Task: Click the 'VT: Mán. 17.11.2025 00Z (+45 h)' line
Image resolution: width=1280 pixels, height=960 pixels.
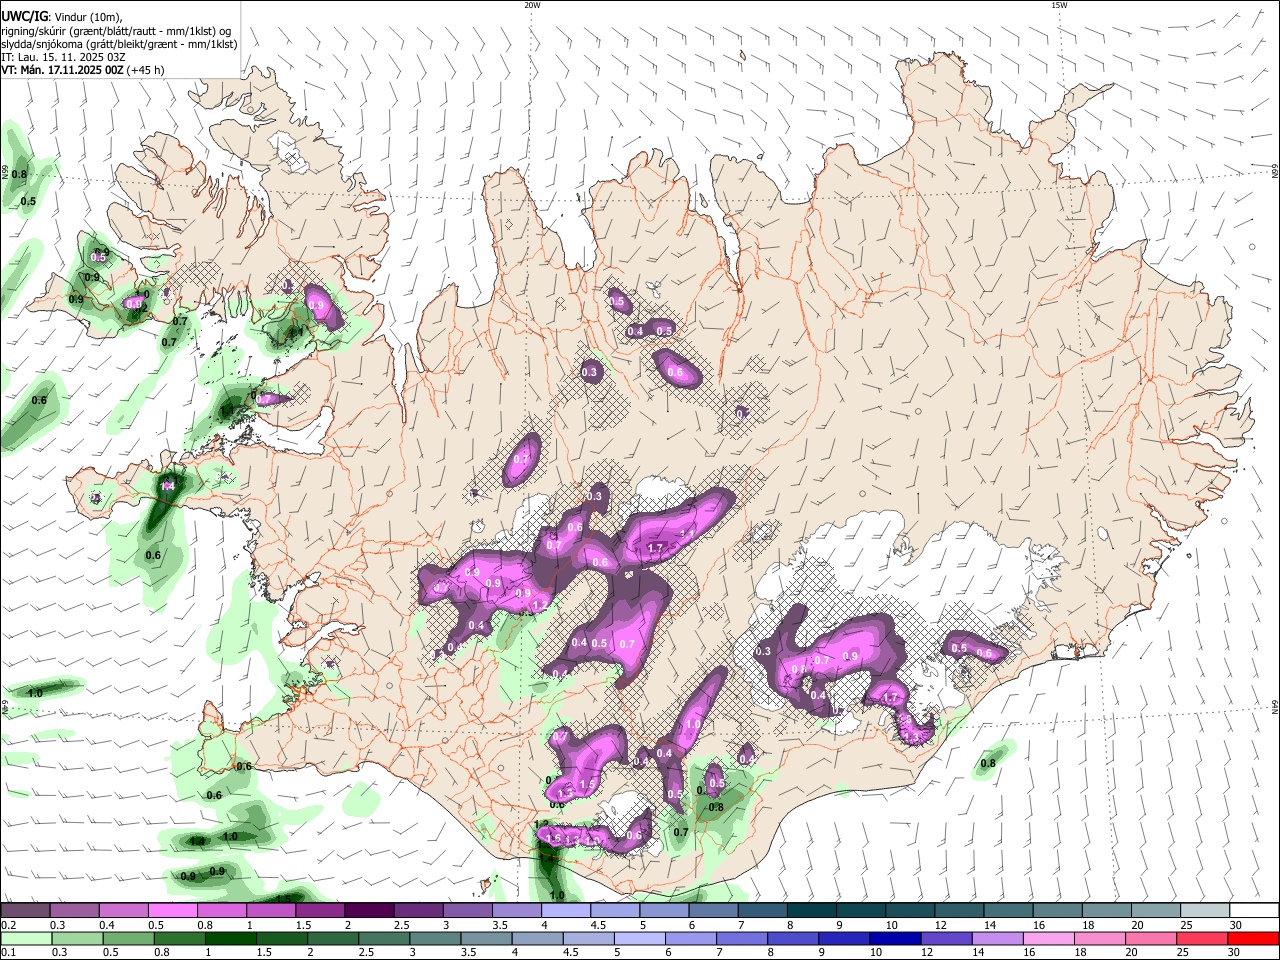Action: coord(83,70)
